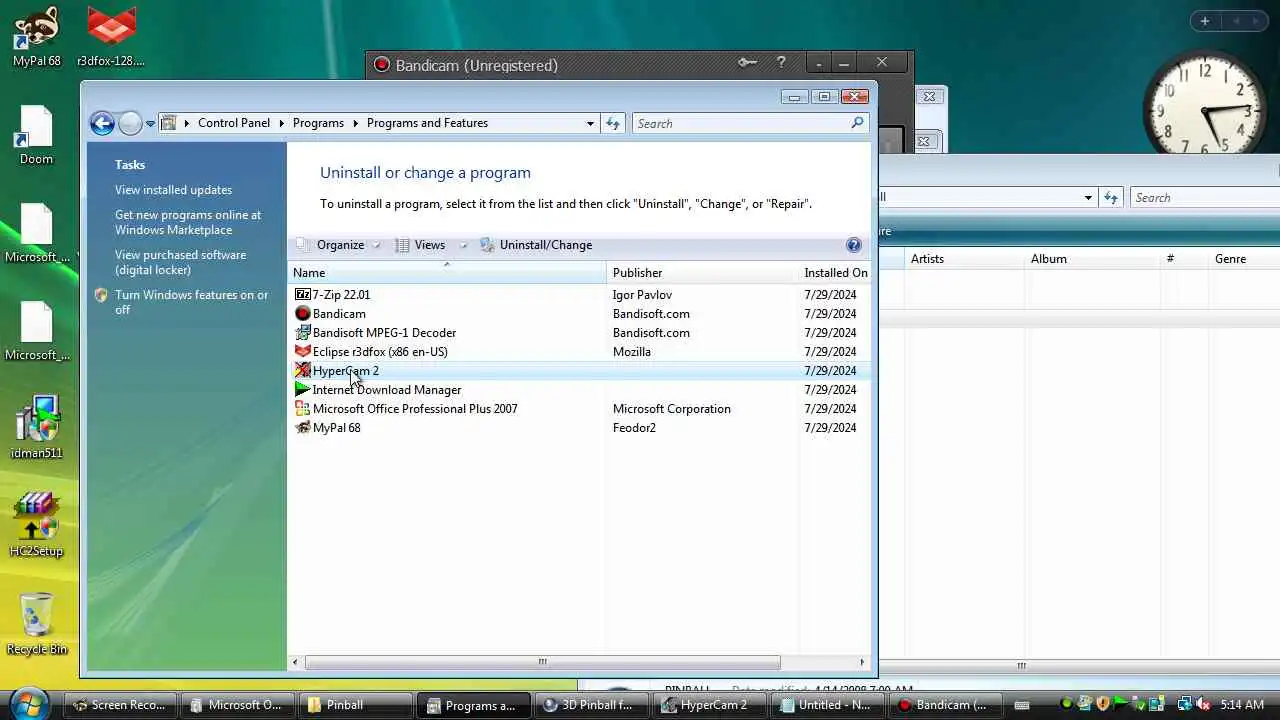The width and height of the screenshot is (1280, 720).
Task: Click the Control Panel icon in address bar
Action: [169, 123]
